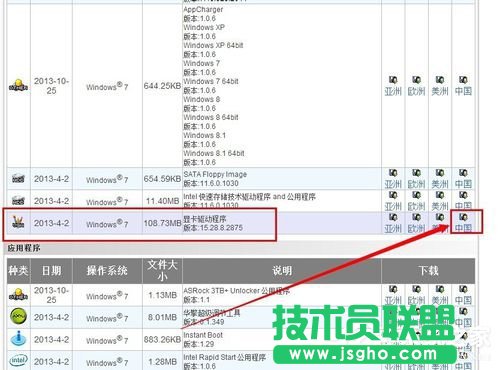Click the 2013-4-2 date in 显卡驱动程序 row
This screenshot has height=370, width=500.
tap(51, 223)
